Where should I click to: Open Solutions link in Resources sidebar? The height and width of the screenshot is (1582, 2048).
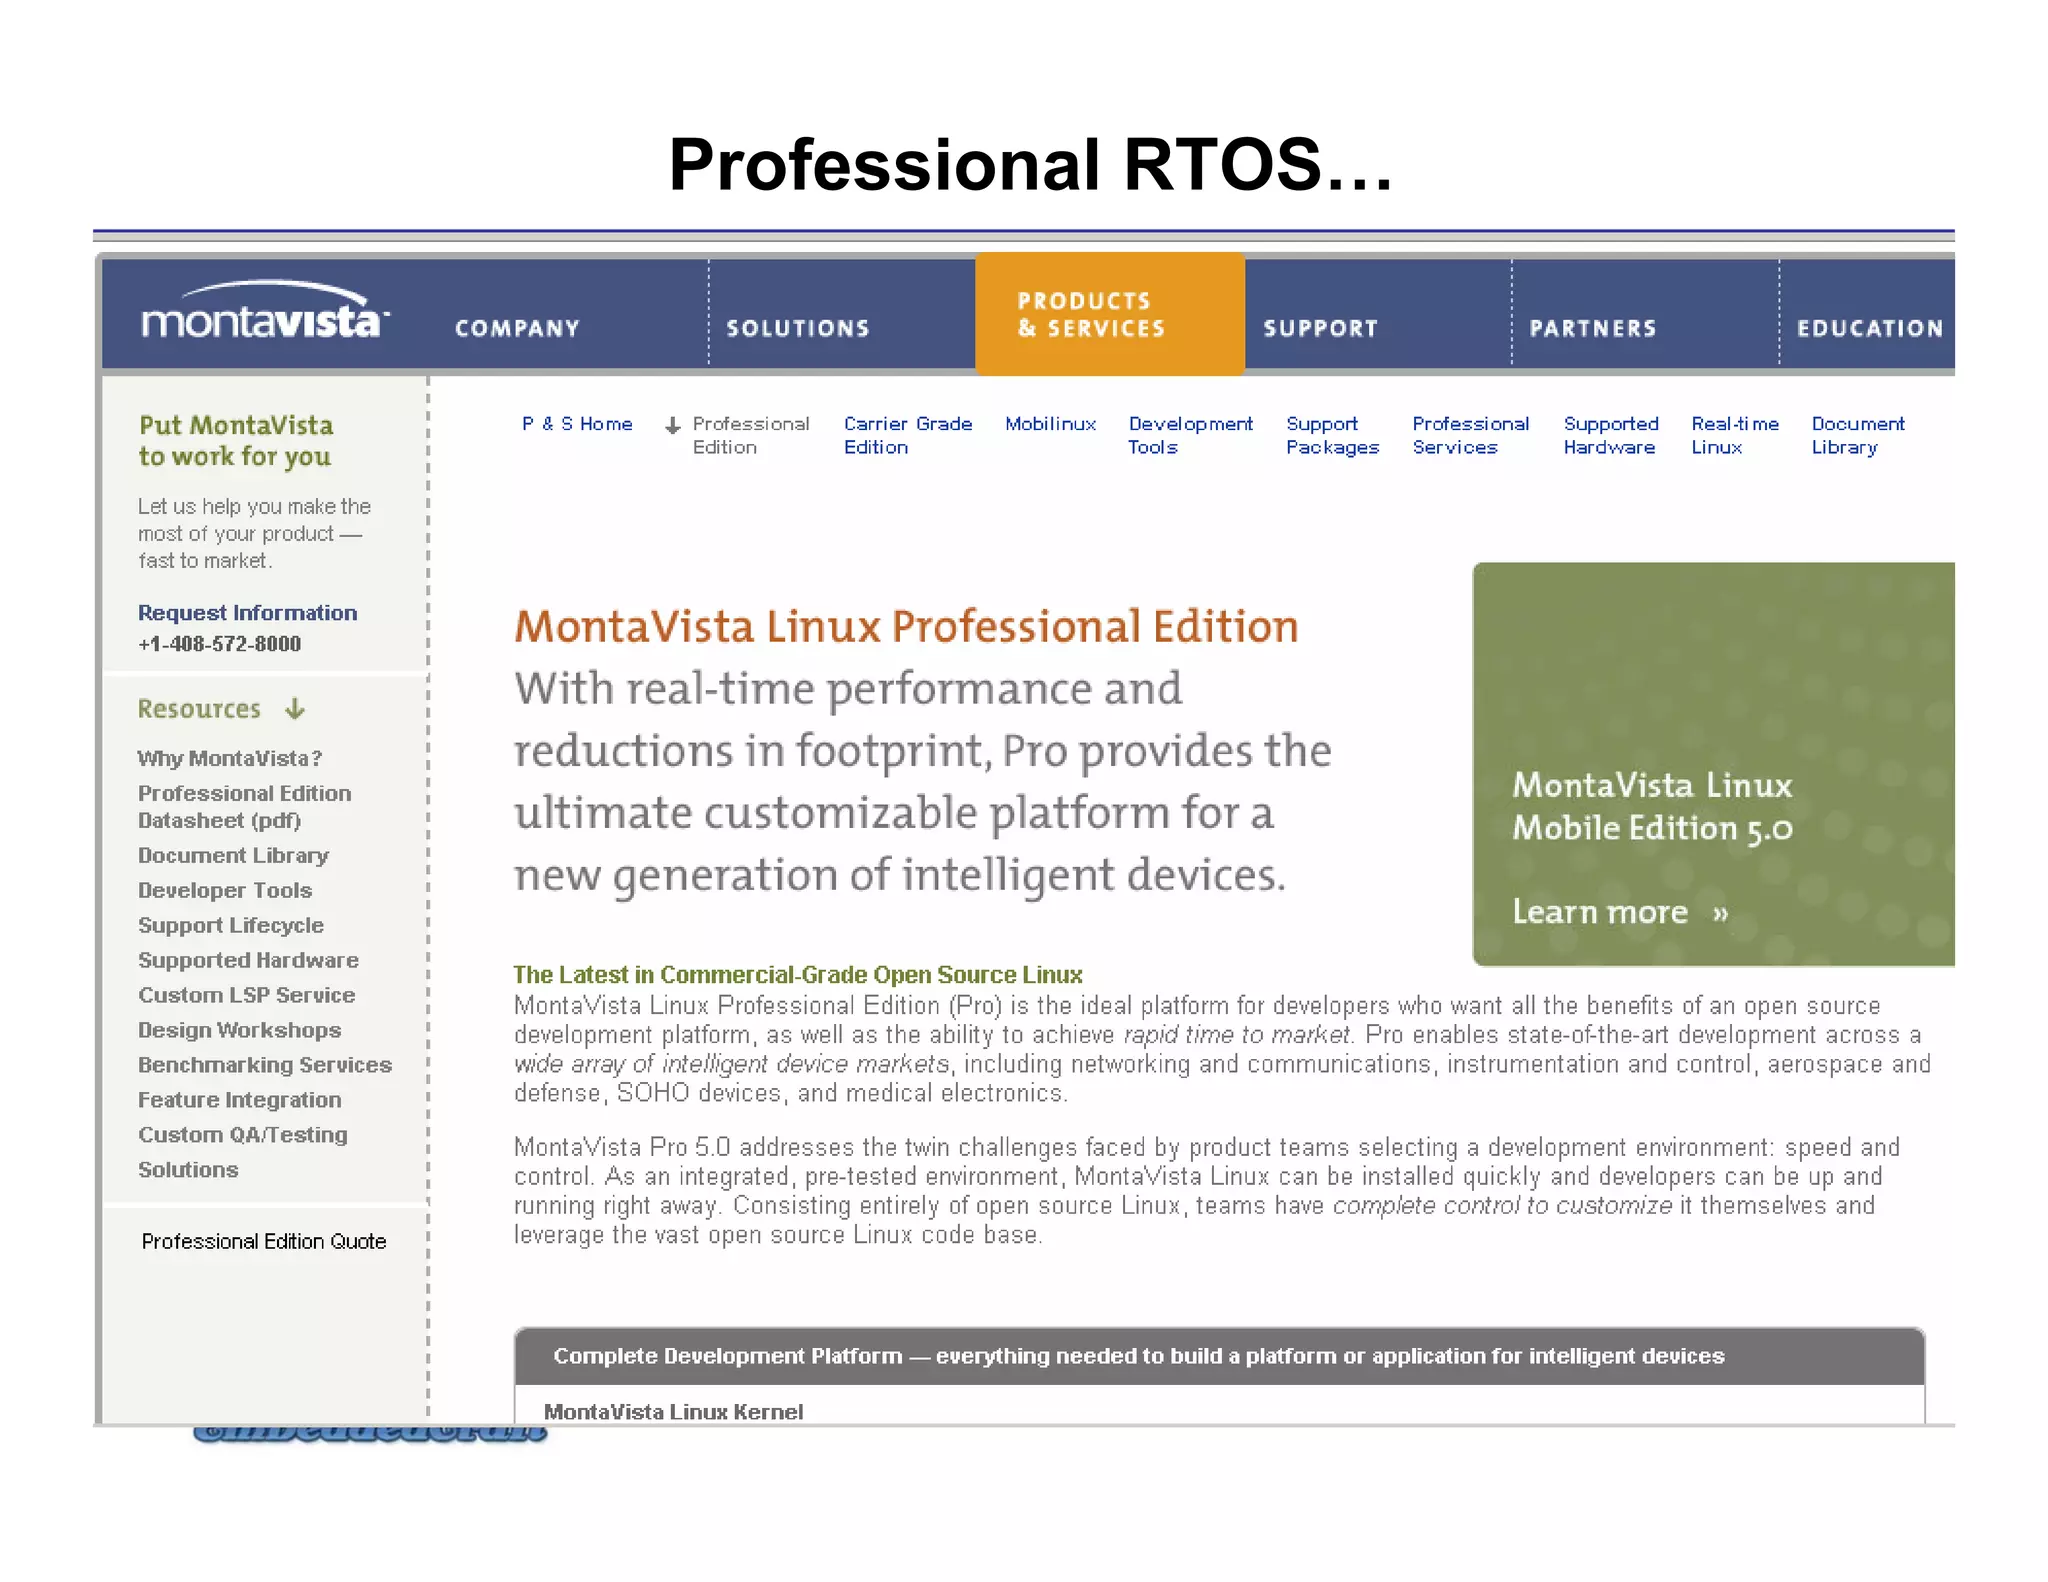point(188,1171)
